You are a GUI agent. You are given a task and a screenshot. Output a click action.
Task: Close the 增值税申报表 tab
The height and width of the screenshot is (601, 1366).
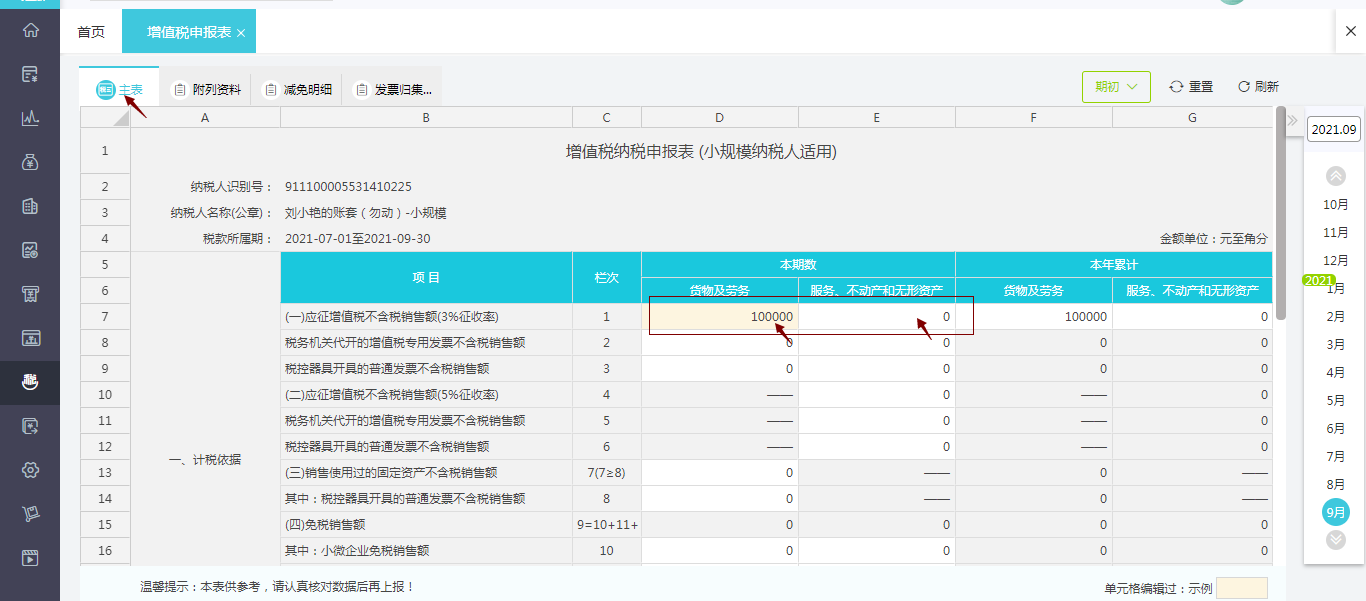point(241,33)
